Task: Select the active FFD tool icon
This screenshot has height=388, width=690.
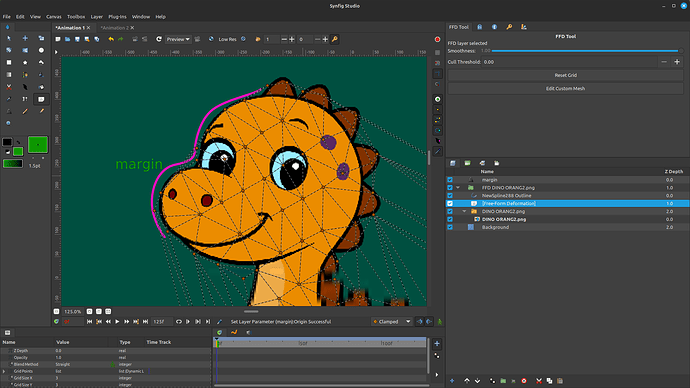Action: [x=41, y=99]
